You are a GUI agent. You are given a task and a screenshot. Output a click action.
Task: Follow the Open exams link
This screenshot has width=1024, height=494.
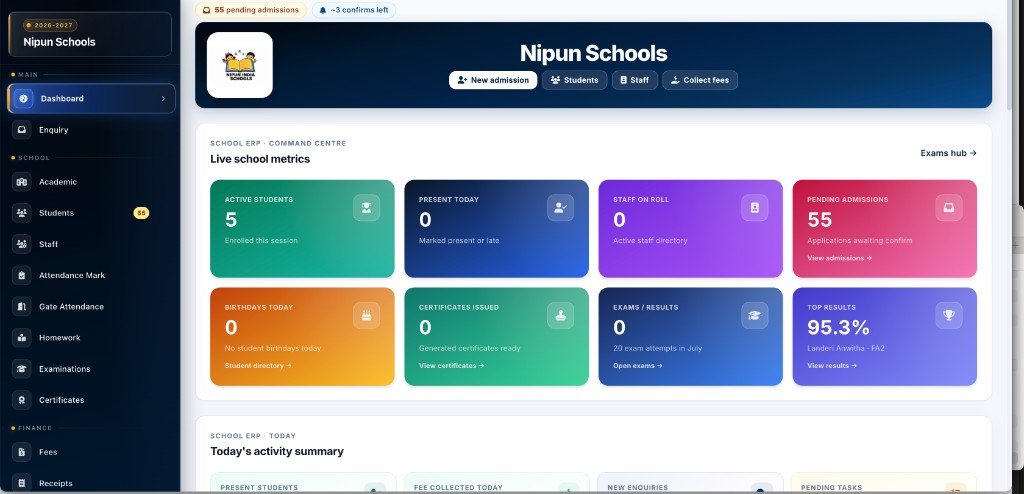(637, 366)
